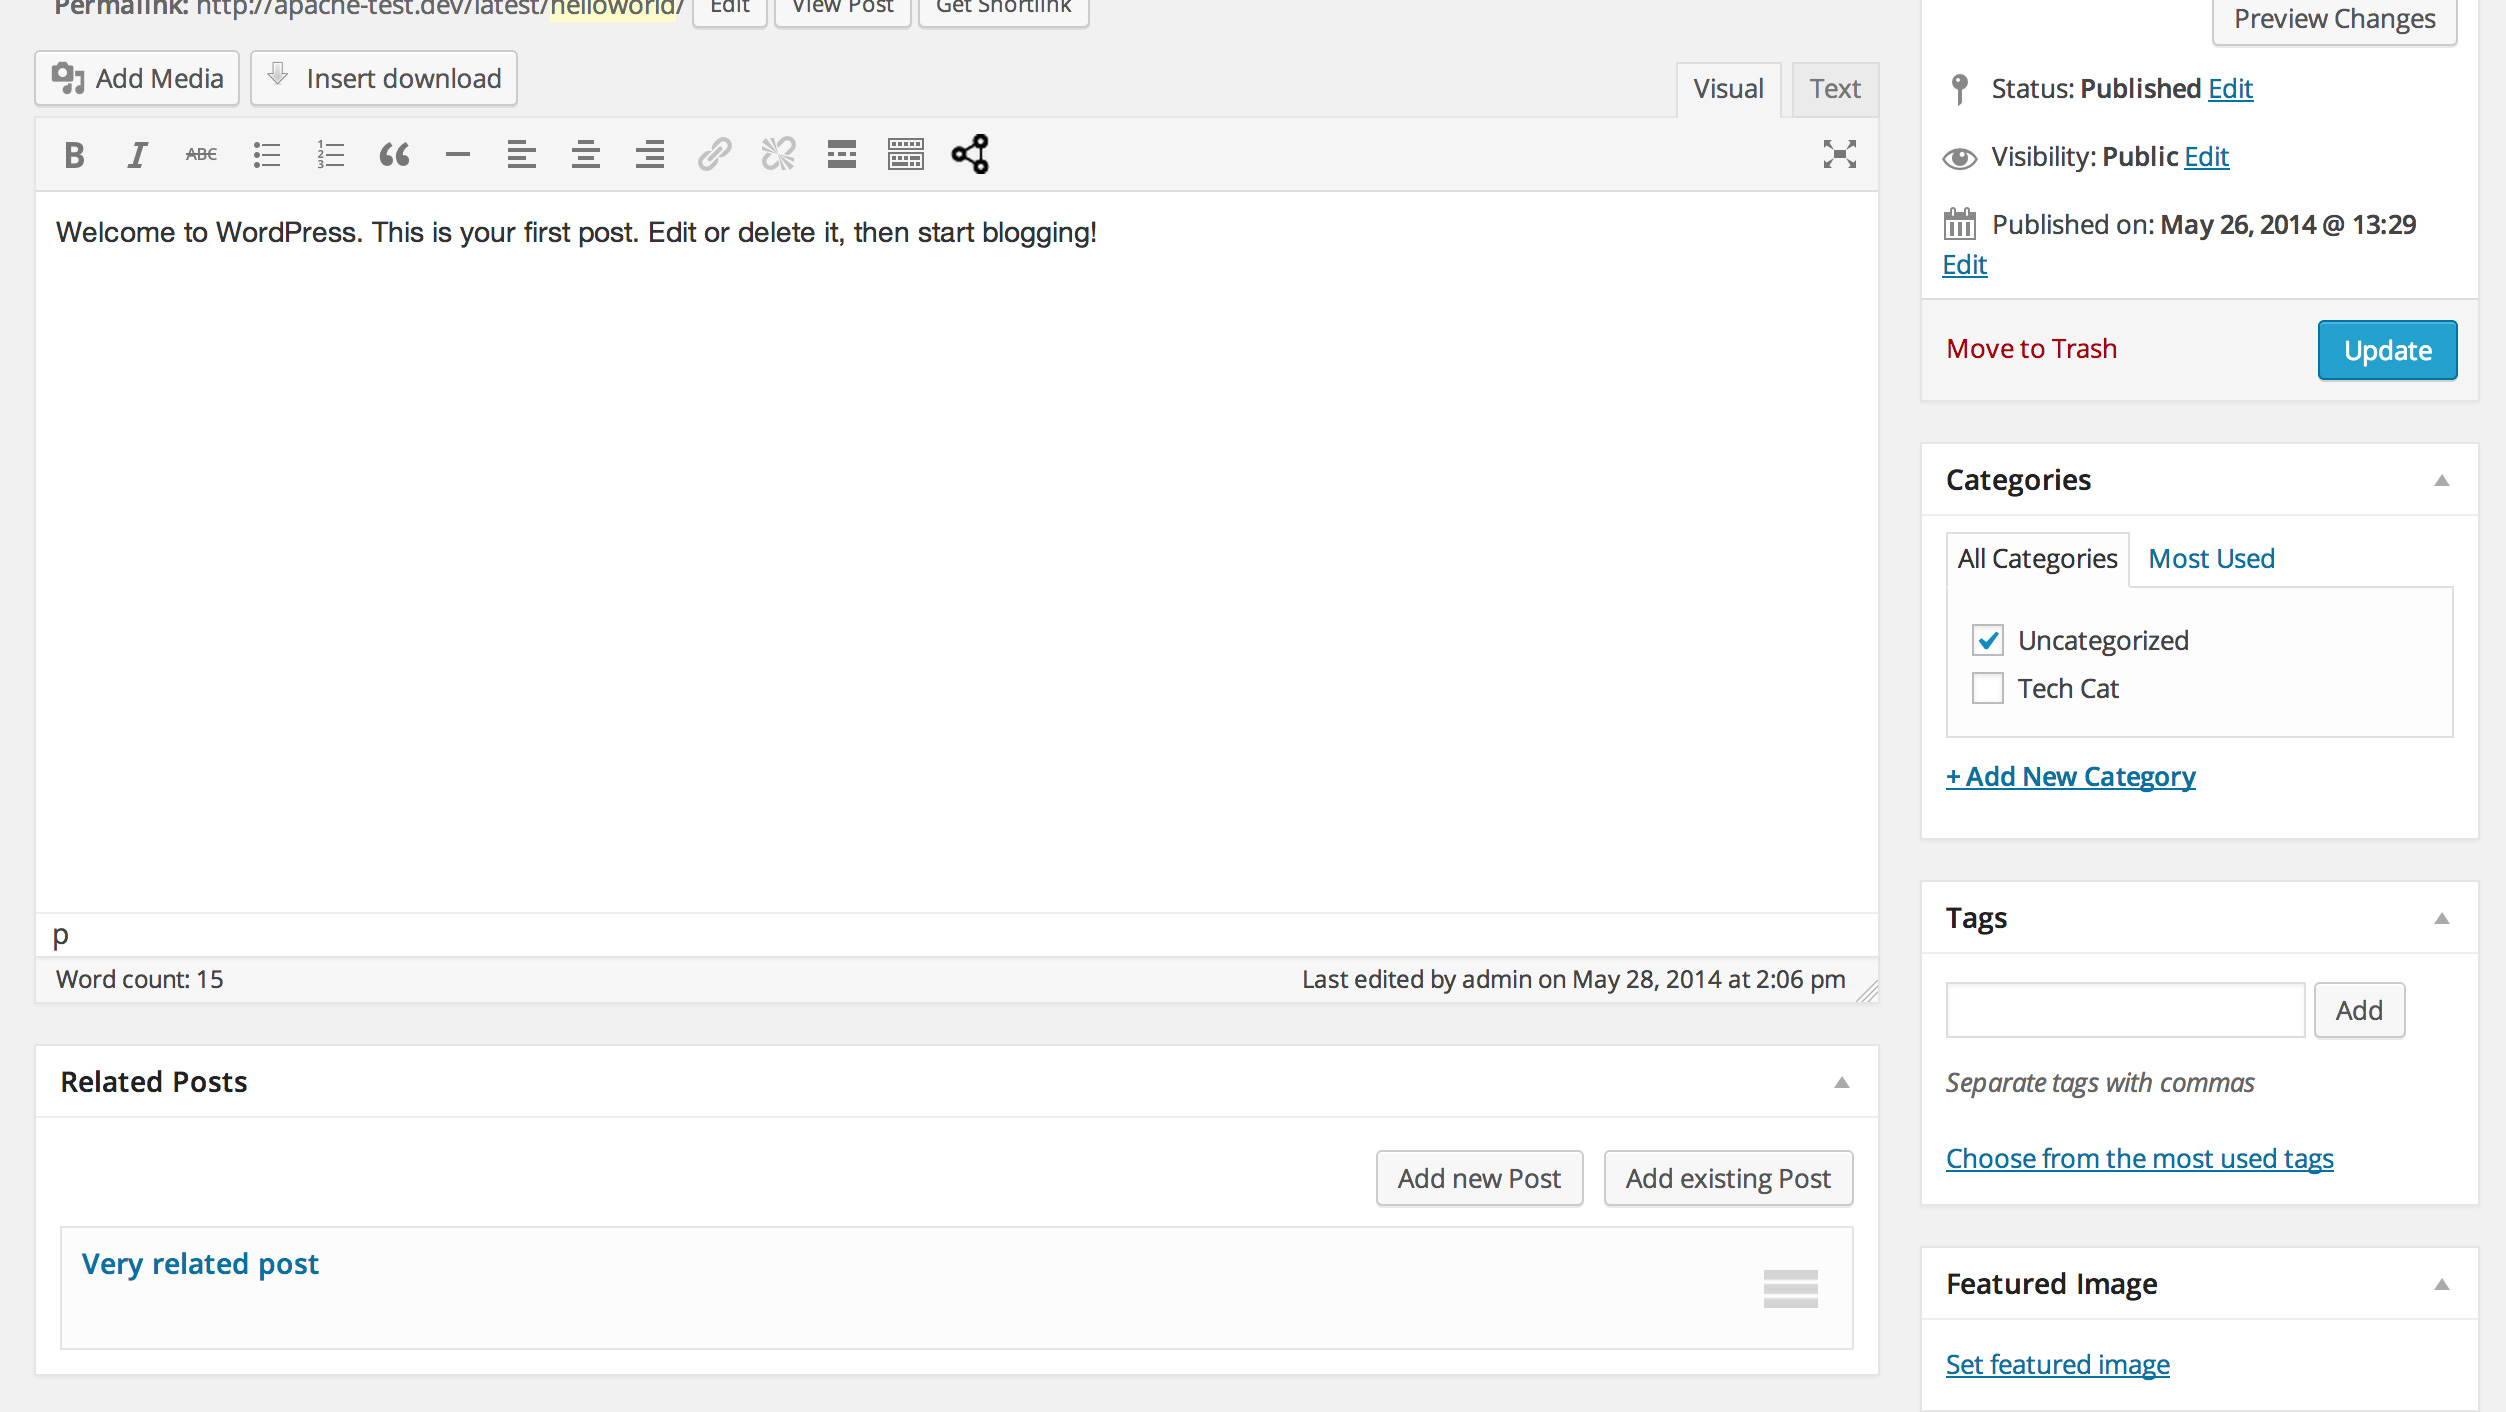Show the toolbar toggle (kitchen sink)

905,155
